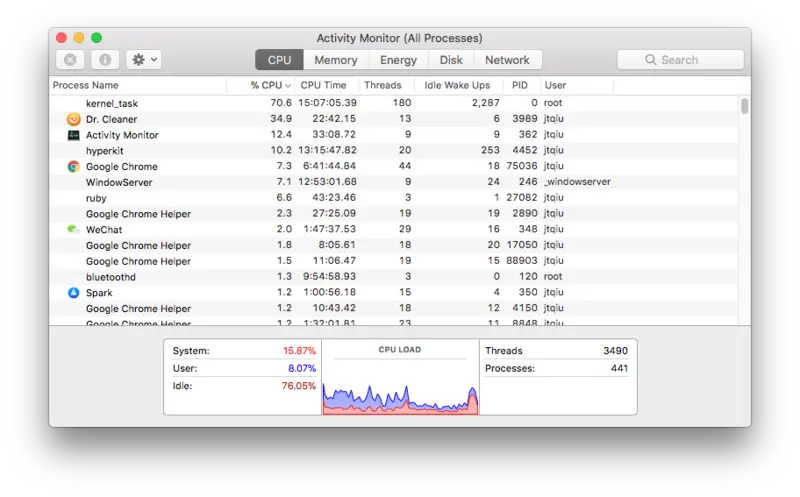Screen dimensions: 800x497
Task: Open the process info inspector icon
Action: (105, 60)
